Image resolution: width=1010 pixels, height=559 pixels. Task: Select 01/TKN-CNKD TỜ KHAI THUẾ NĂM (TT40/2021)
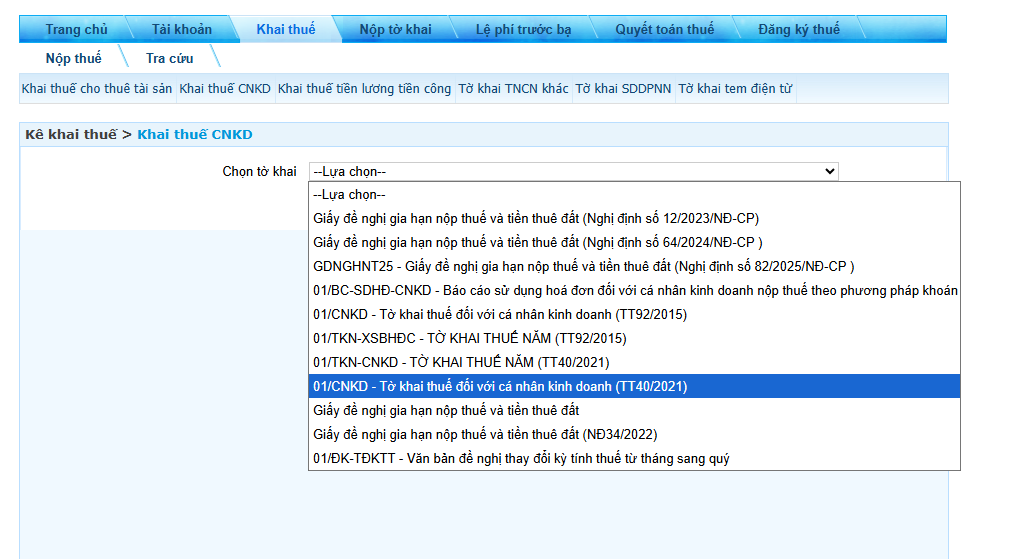(x=461, y=362)
